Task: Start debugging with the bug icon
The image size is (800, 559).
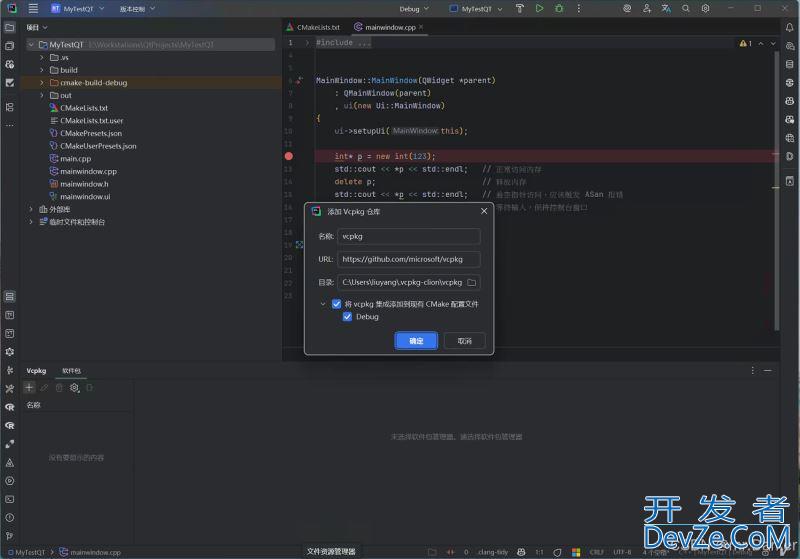Action: [x=559, y=8]
